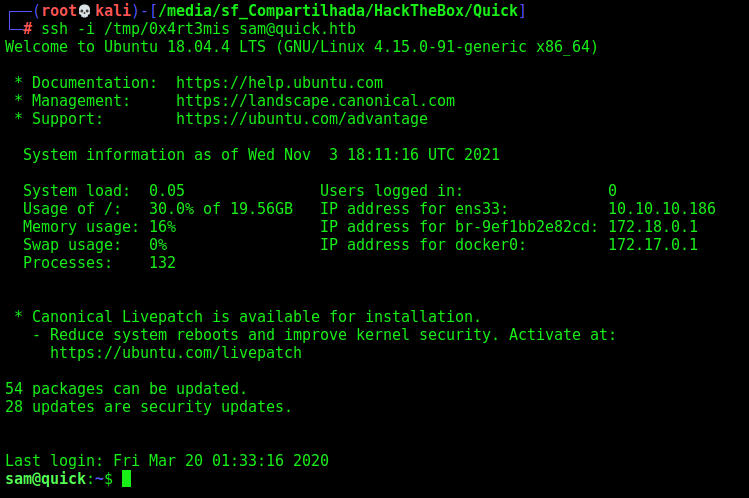The width and height of the screenshot is (749, 498).
Task: Open the help.ubuntu.com documentation link
Action: (279, 83)
